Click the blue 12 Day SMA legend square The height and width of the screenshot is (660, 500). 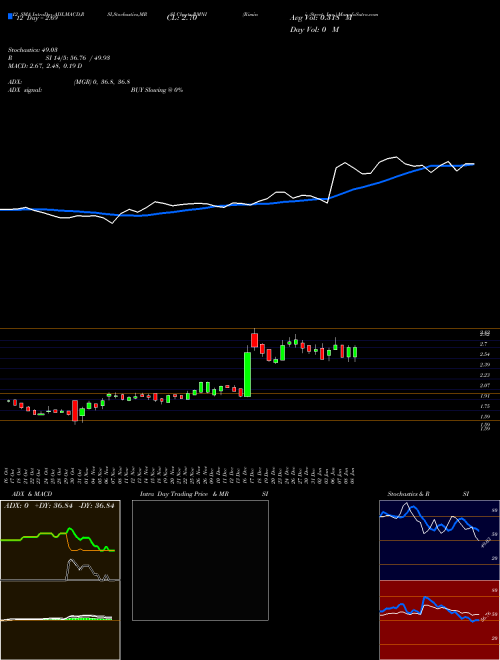[10, 16]
